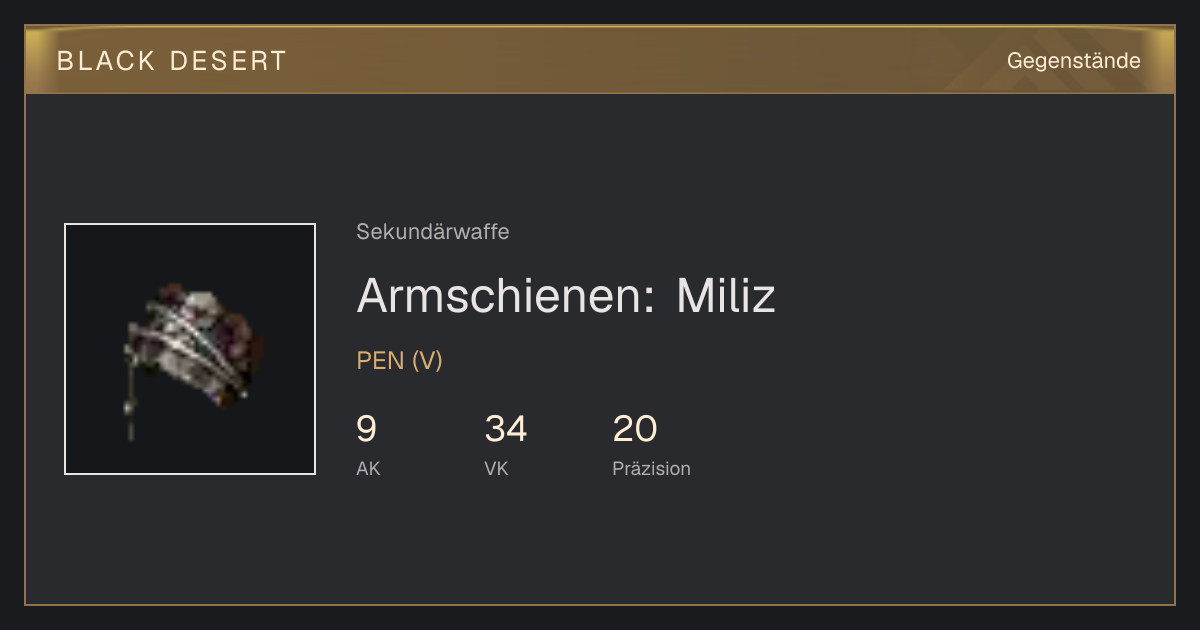Click the VK stat label

tap(496, 468)
